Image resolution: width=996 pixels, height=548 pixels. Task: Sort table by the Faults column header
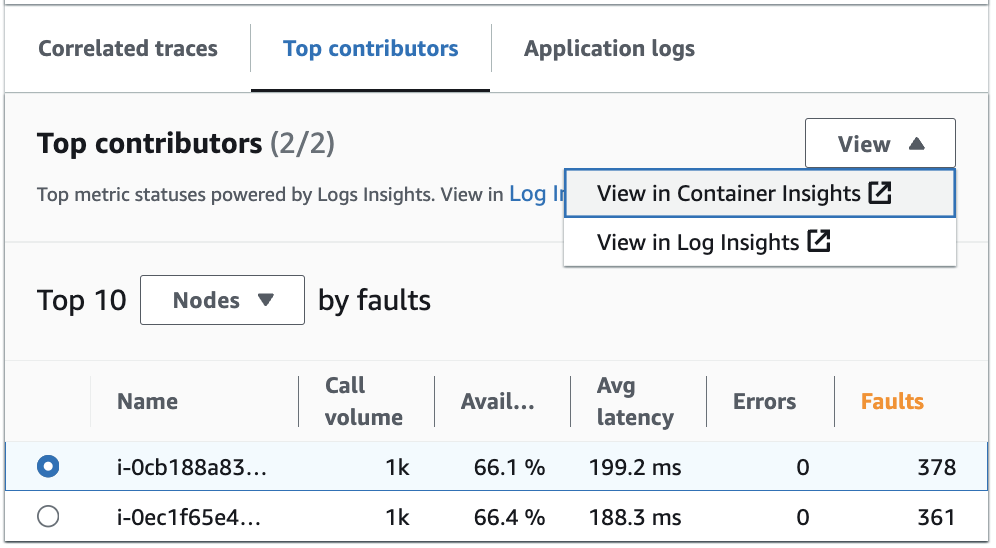click(892, 402)
